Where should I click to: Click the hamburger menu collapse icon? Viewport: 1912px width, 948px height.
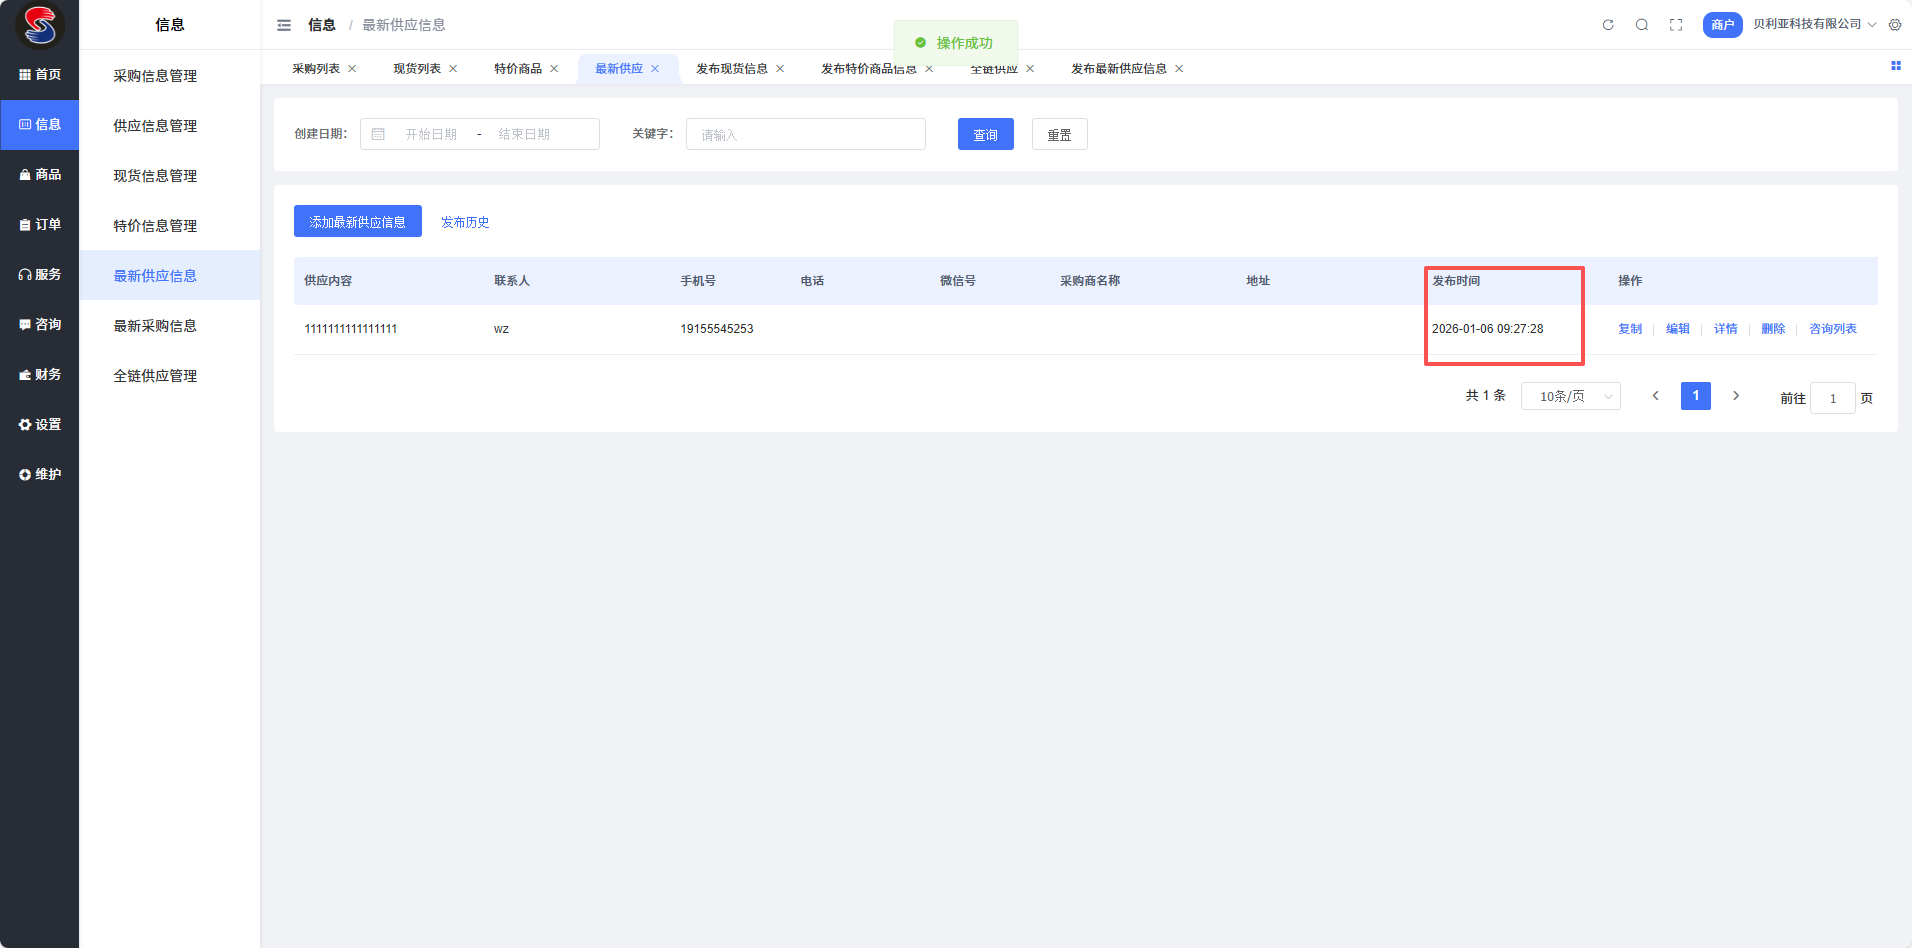(x=284, y=25)
